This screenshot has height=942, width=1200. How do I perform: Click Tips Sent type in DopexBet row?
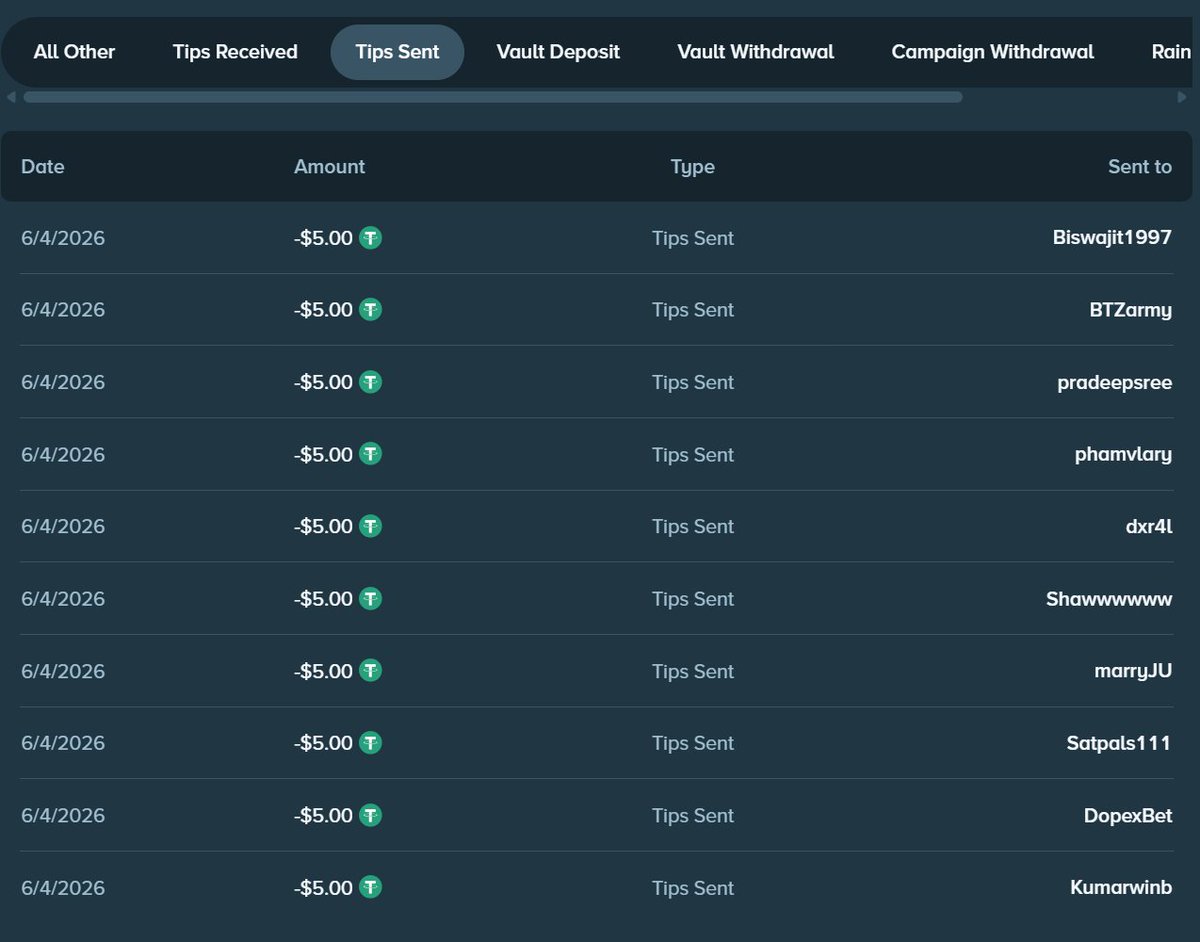coord(693,815)
